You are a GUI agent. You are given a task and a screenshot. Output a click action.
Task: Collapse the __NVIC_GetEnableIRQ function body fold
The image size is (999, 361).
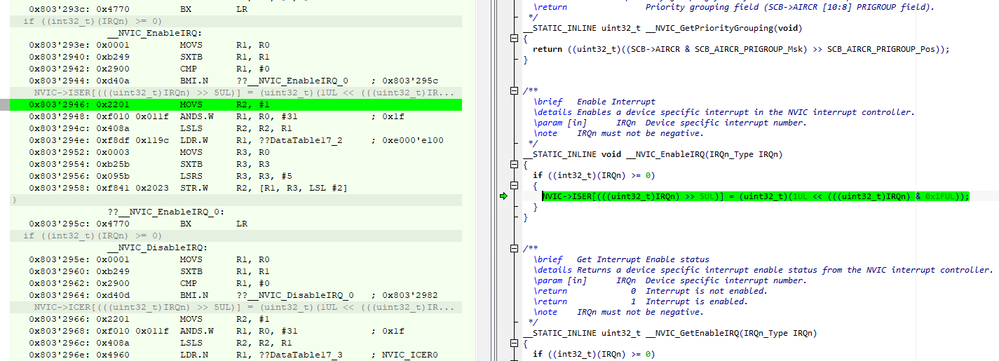(x=514, y=343)
